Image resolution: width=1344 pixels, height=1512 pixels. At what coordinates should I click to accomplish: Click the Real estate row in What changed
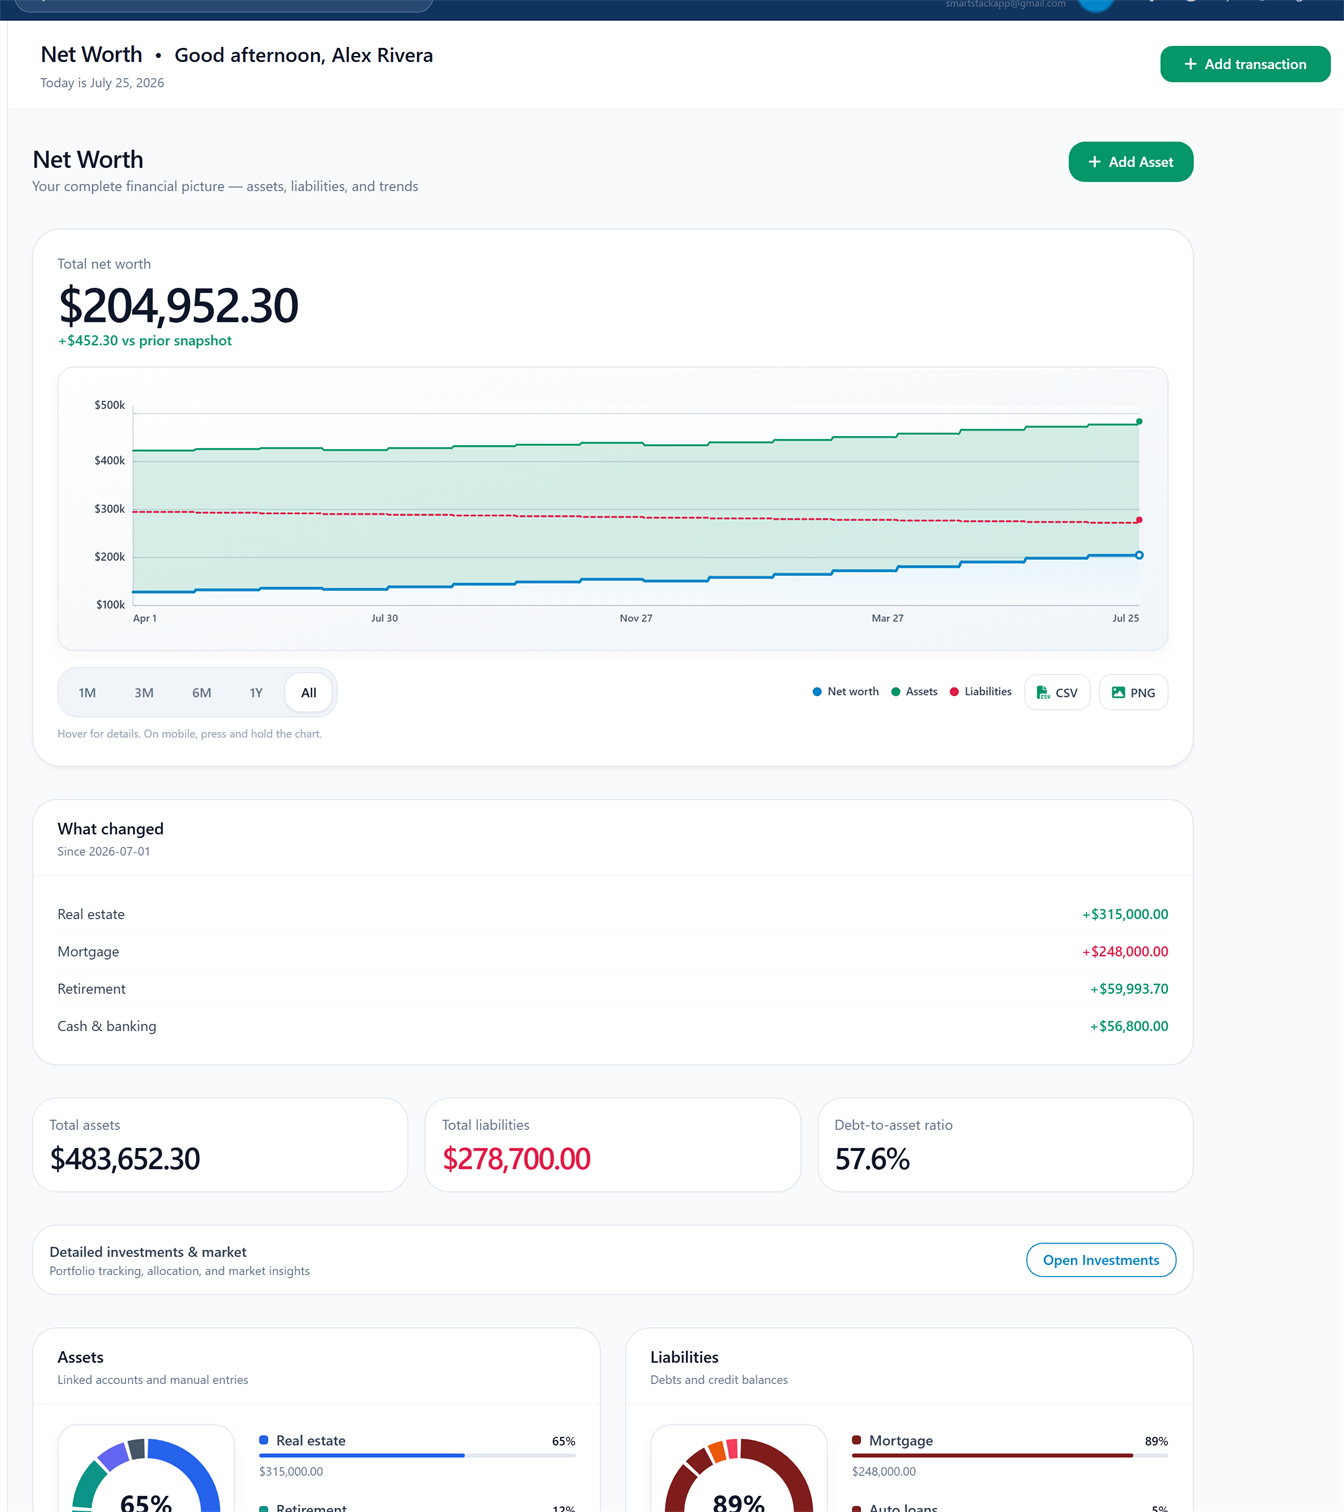[612, 914]
